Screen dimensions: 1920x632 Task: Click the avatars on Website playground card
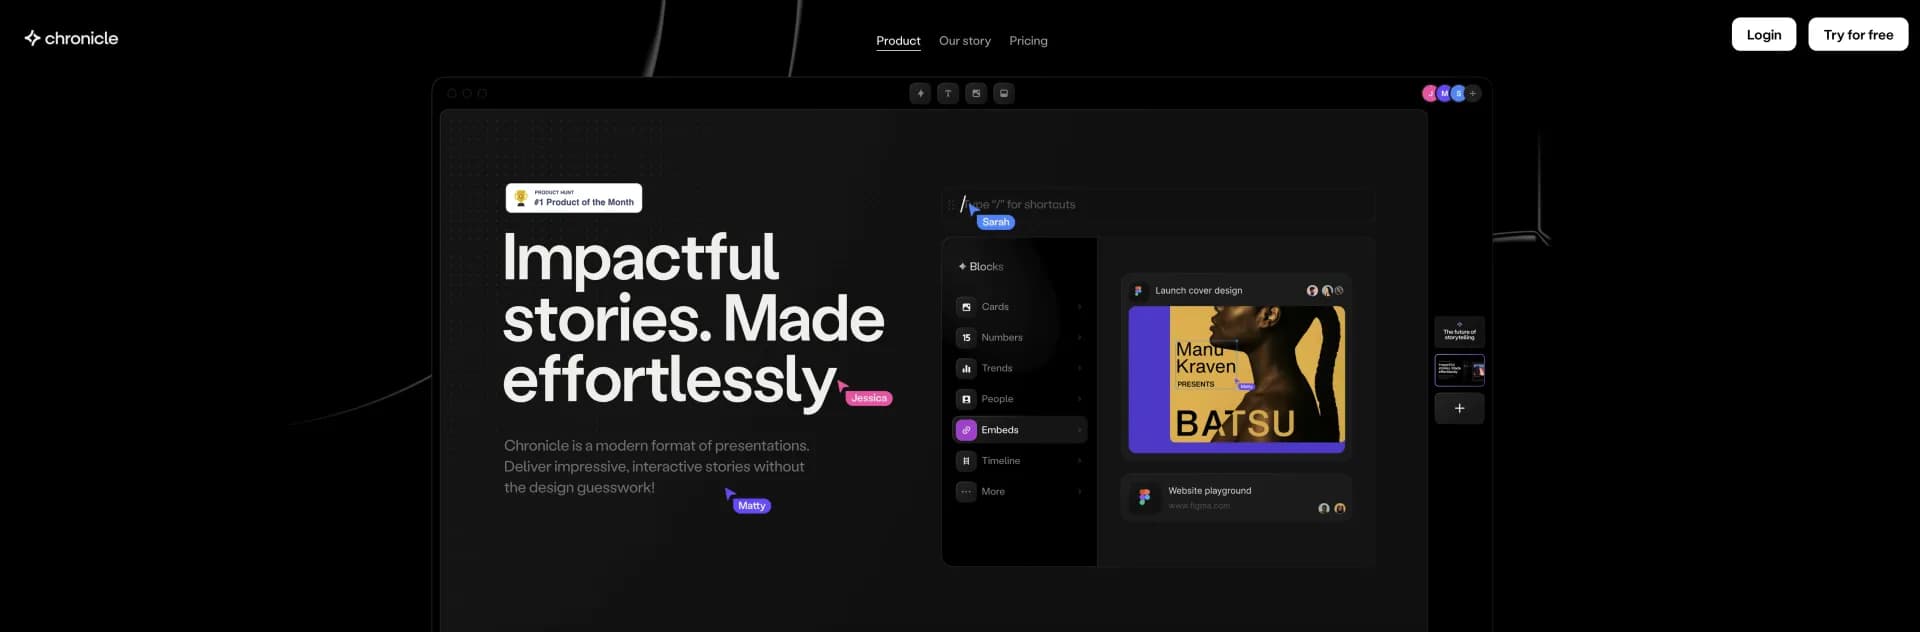[x=1332, y=508]
